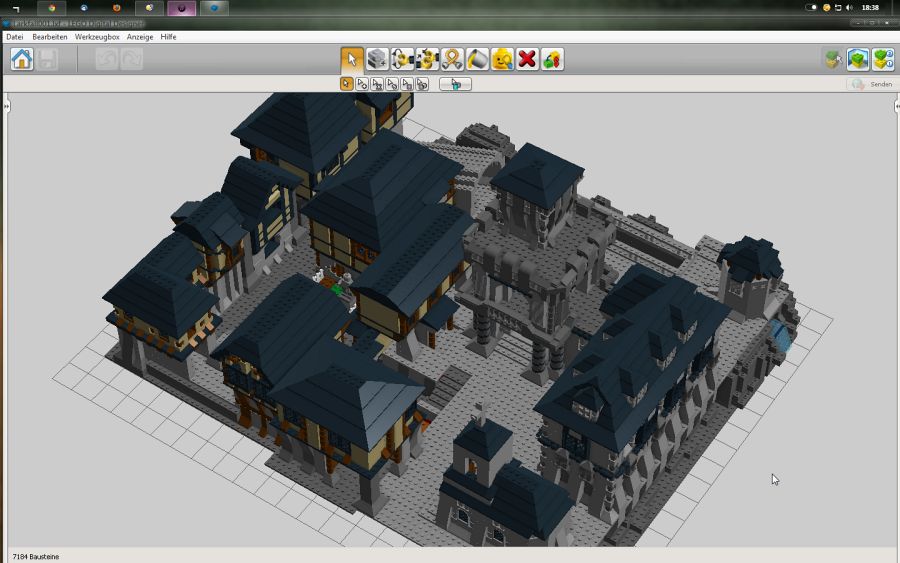Open the Anzeige menu
Viewport: 900px width, 563px height.
(140, 37)
